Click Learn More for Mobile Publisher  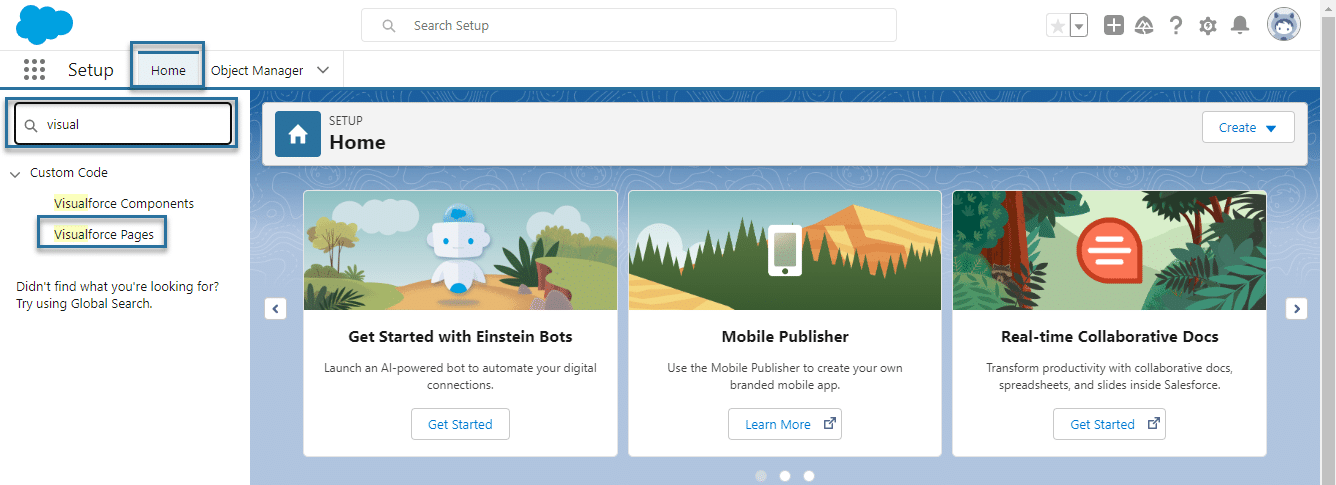tap(785, 424)
